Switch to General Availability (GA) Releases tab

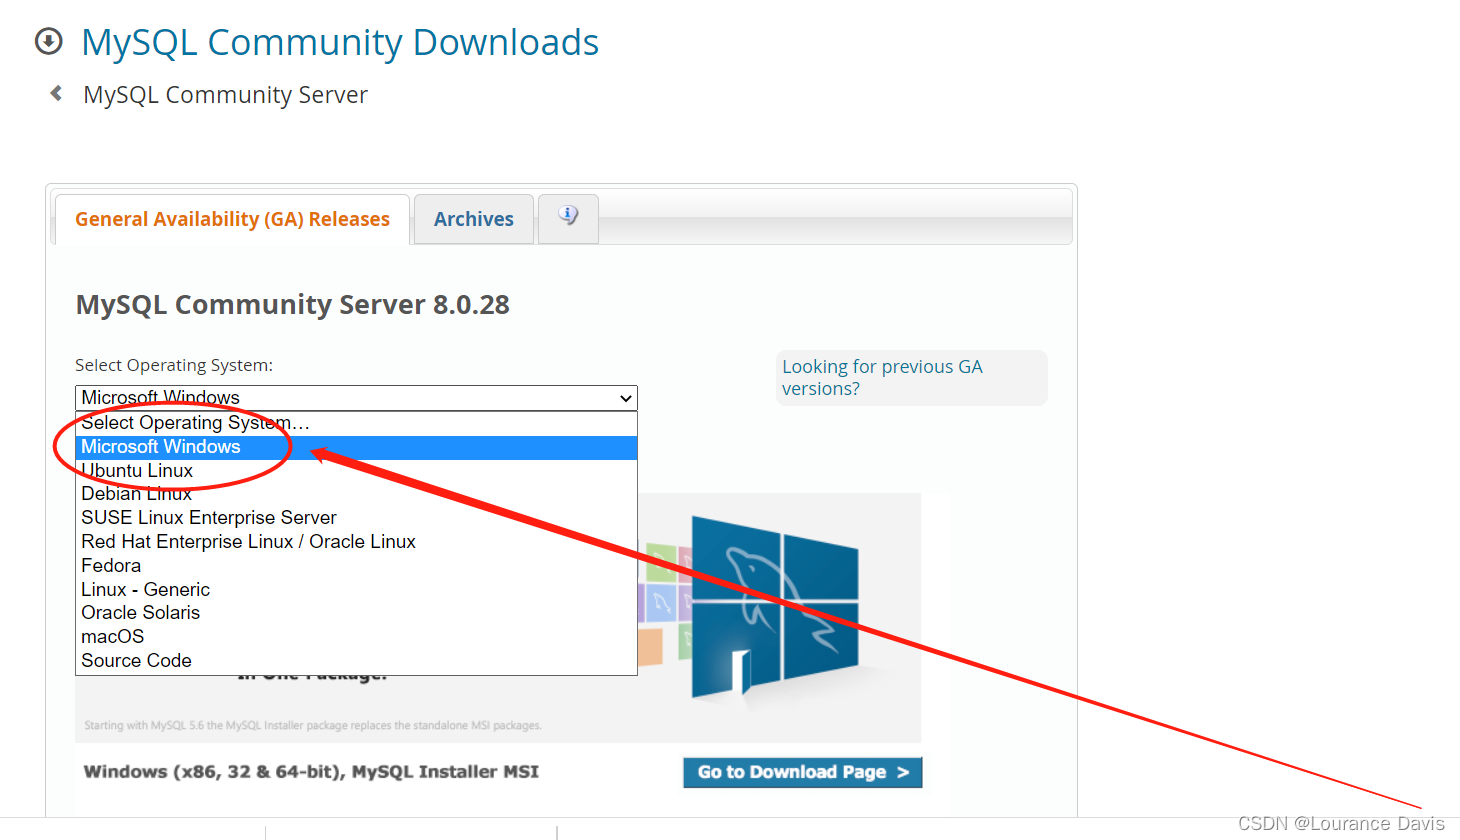[232, 219]
